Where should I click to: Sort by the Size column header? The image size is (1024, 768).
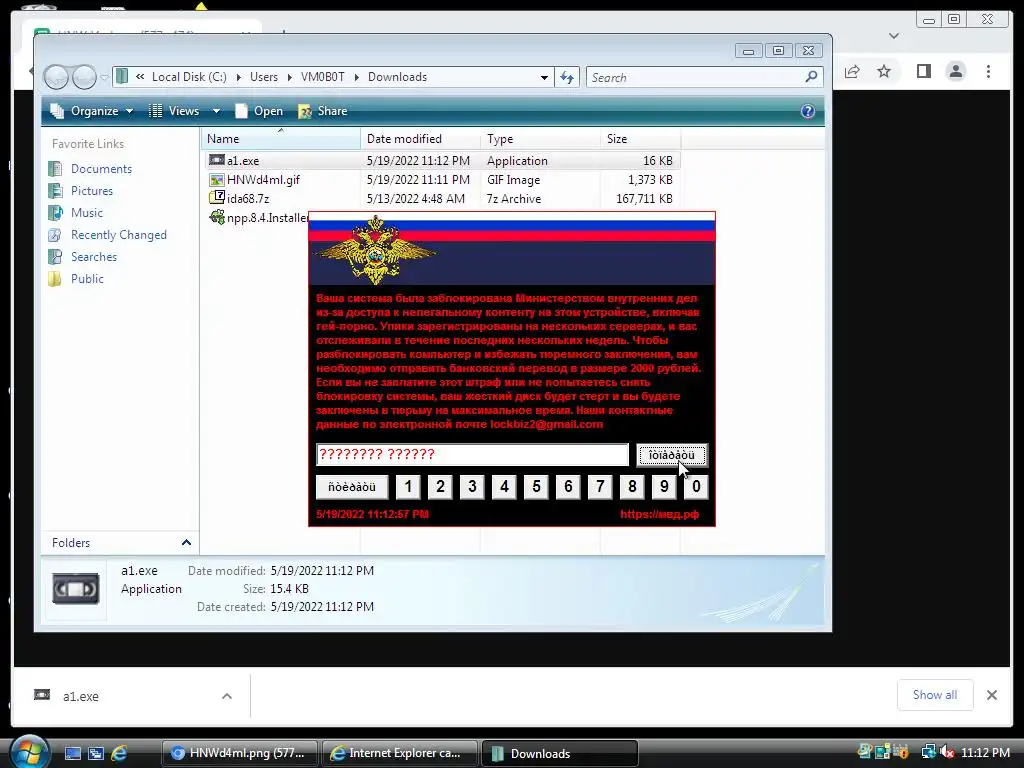pyautogui.click(x=640, y=139)
